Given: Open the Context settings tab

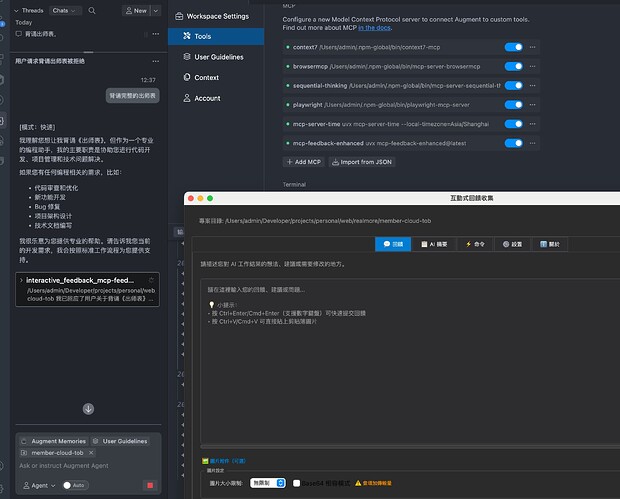Looking at the screenshot, I should point(216,77).
